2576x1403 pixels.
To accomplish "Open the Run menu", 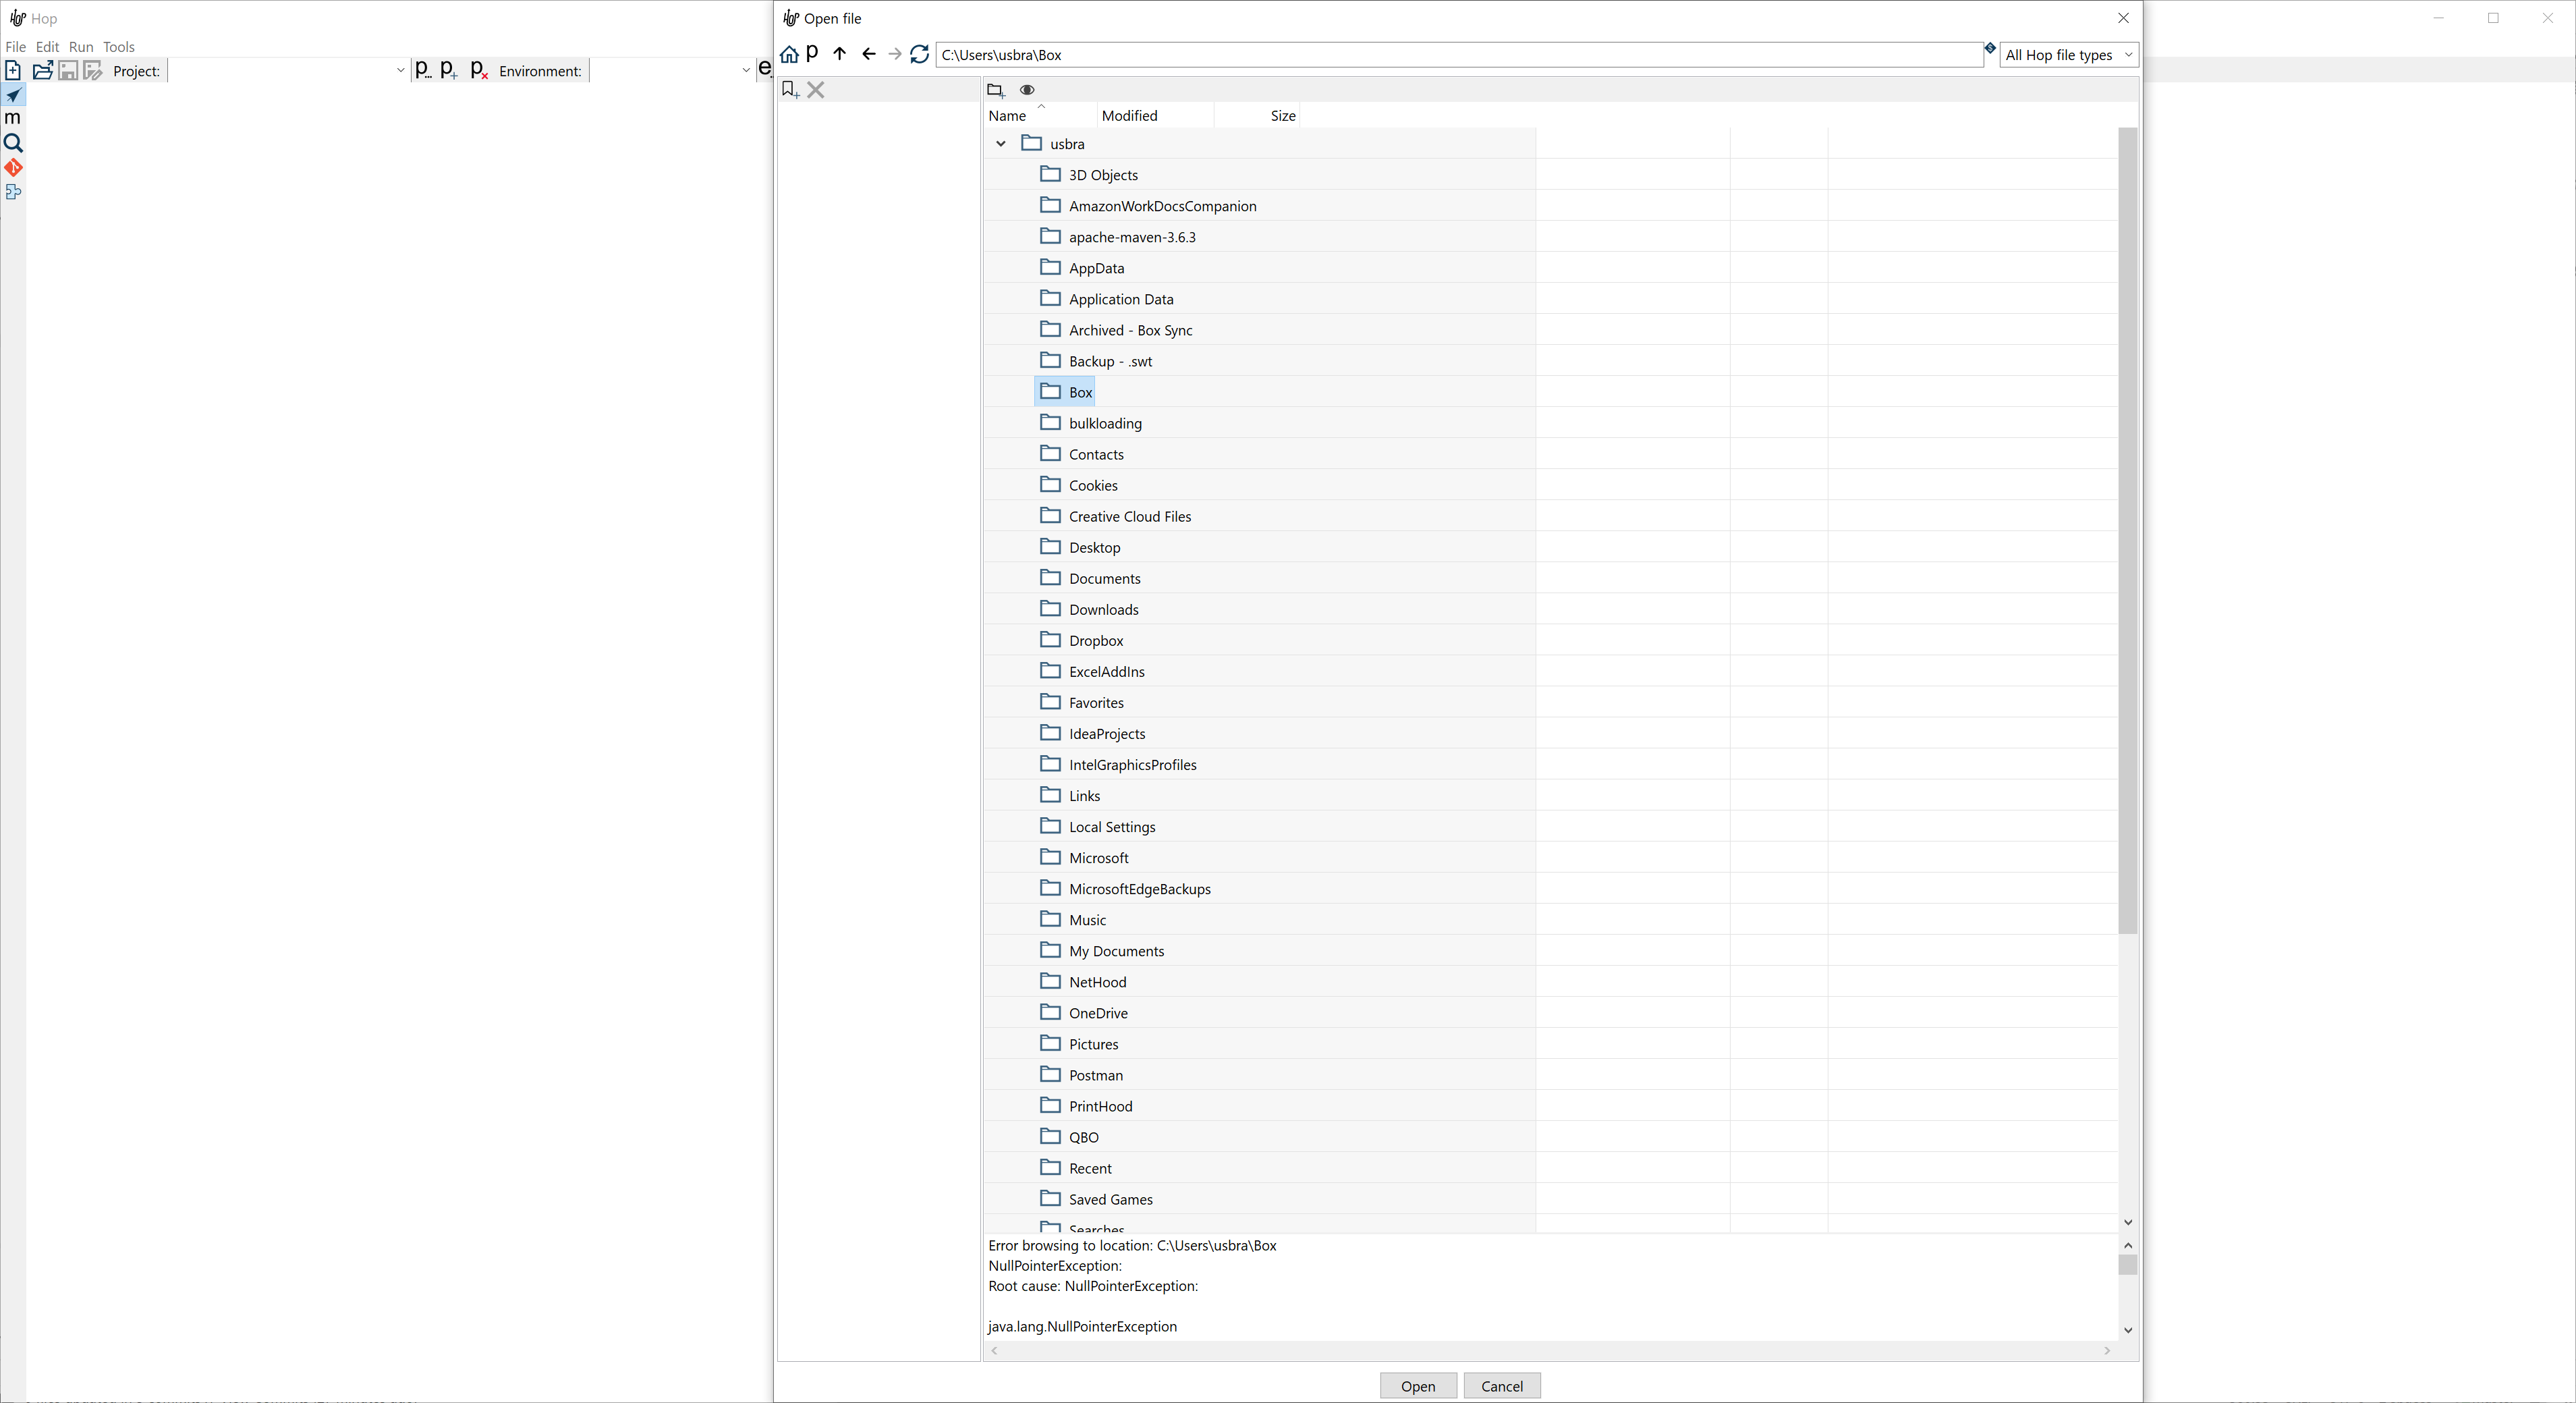I will pos(80,47).
